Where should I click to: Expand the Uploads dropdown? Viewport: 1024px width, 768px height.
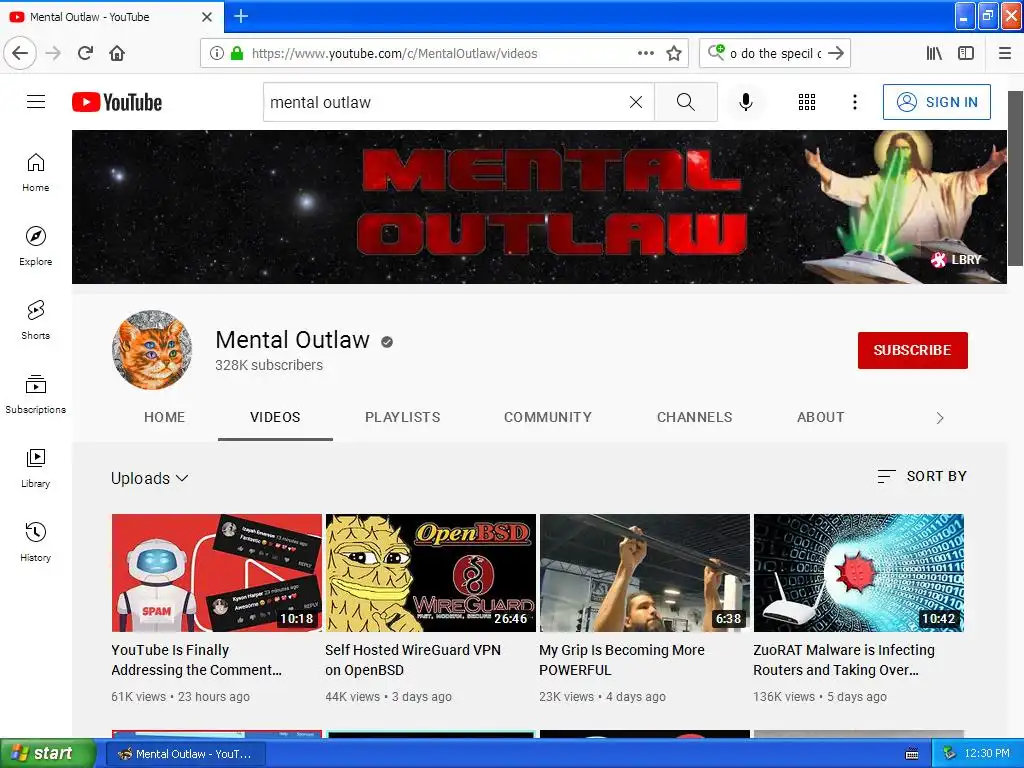click(x=150, y=478)
